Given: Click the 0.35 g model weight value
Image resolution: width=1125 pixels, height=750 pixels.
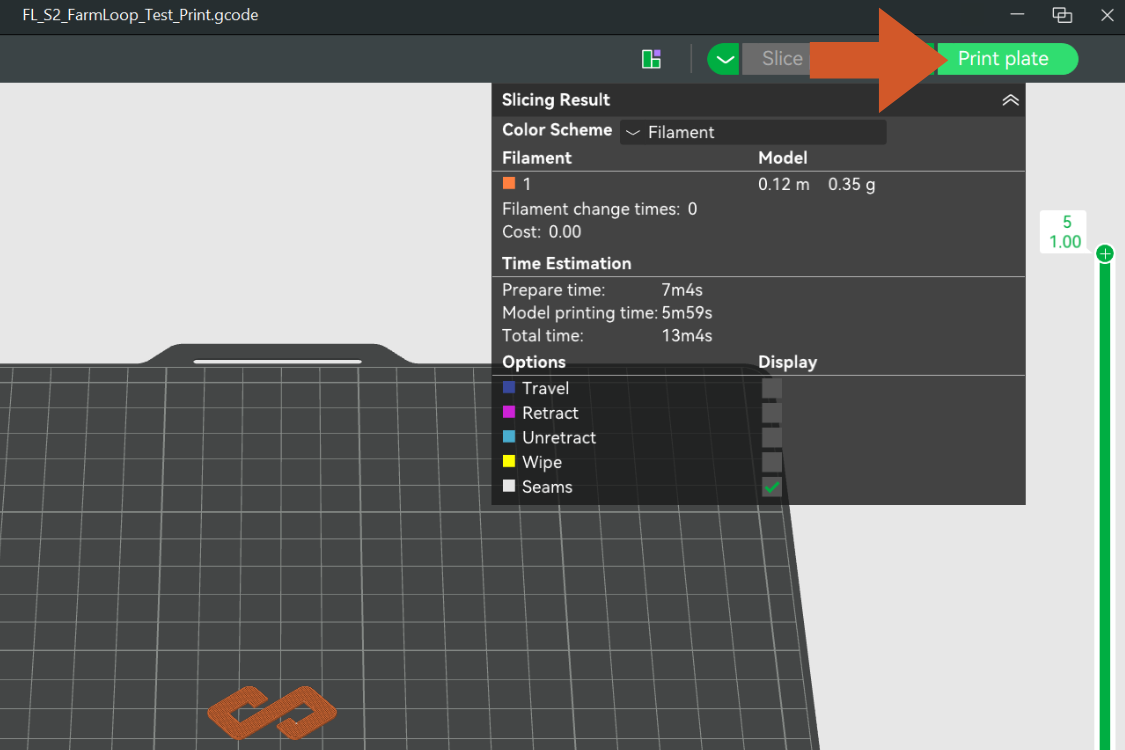Looking at the screenshot, I should coord(851,184).
